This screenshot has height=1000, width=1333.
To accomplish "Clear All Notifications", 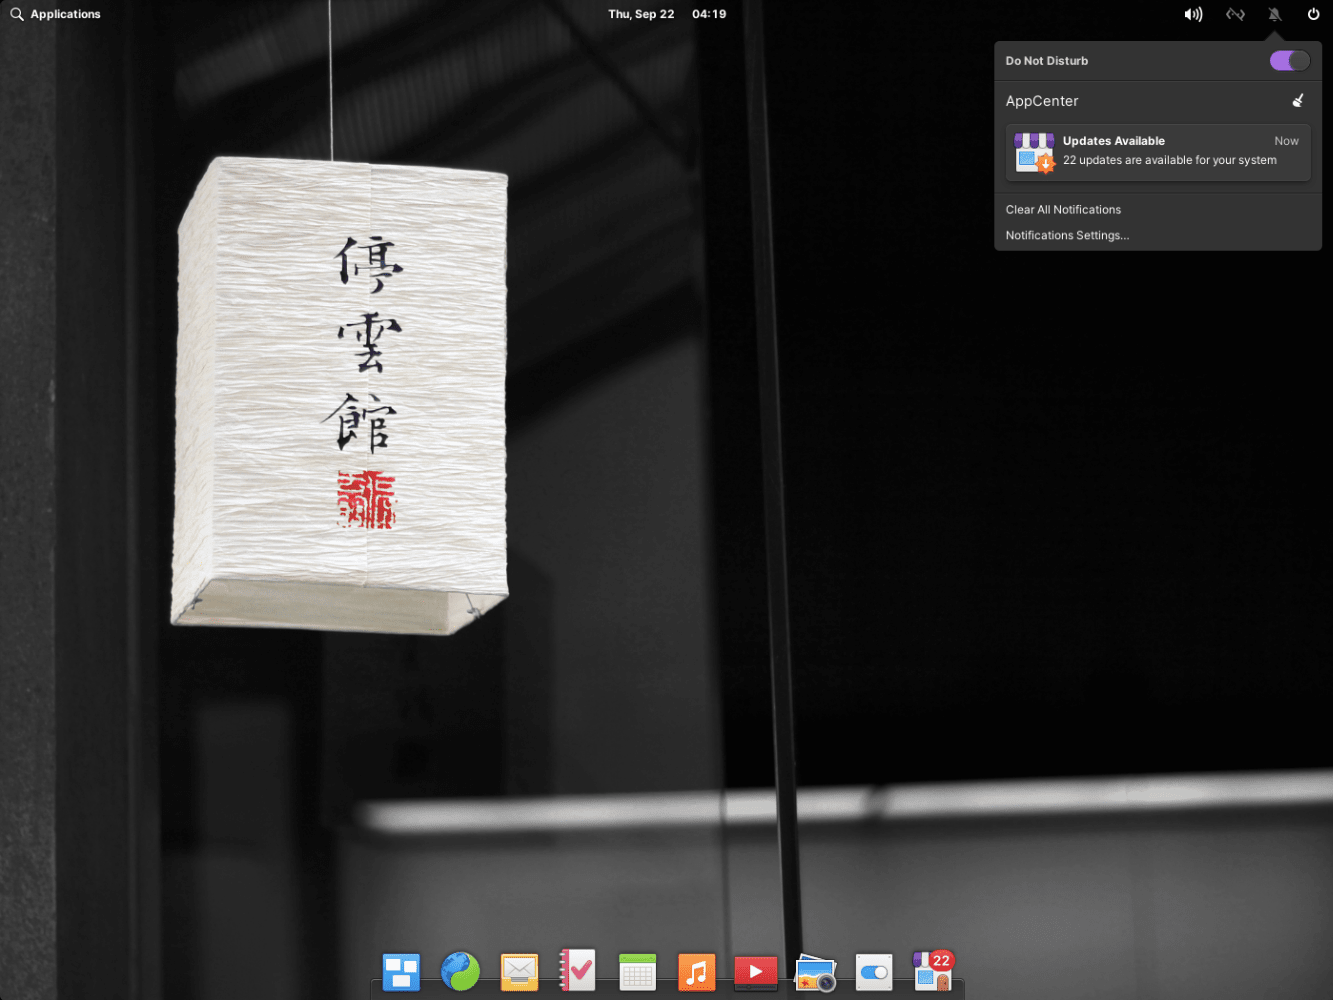I will (1063, 209).
